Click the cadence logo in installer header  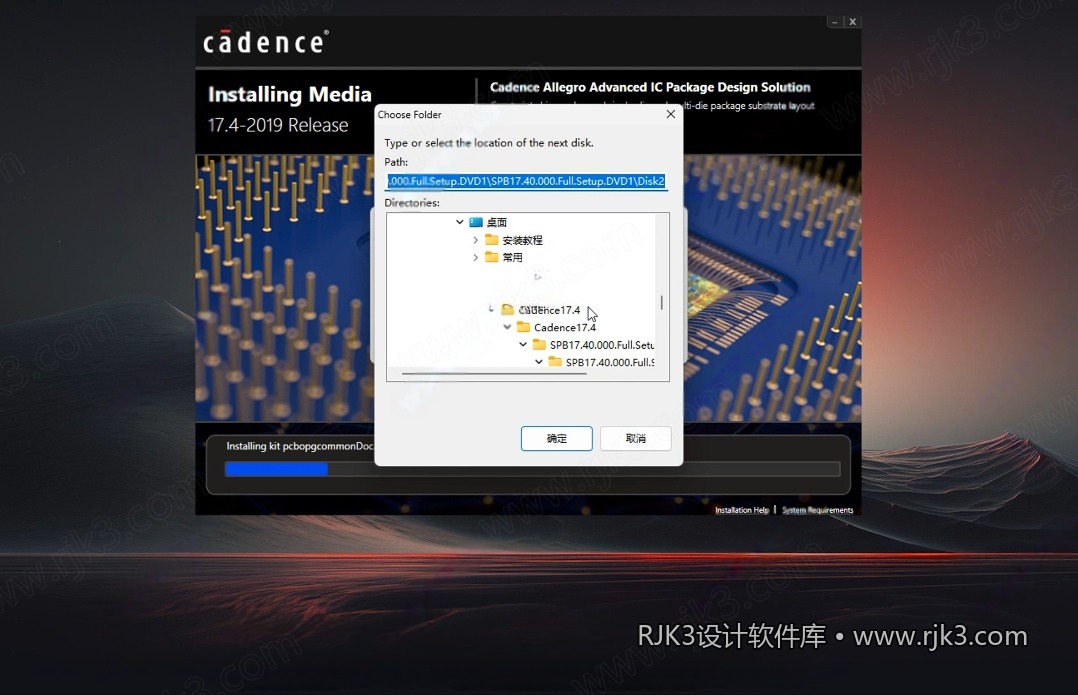(x=265, y=42)
